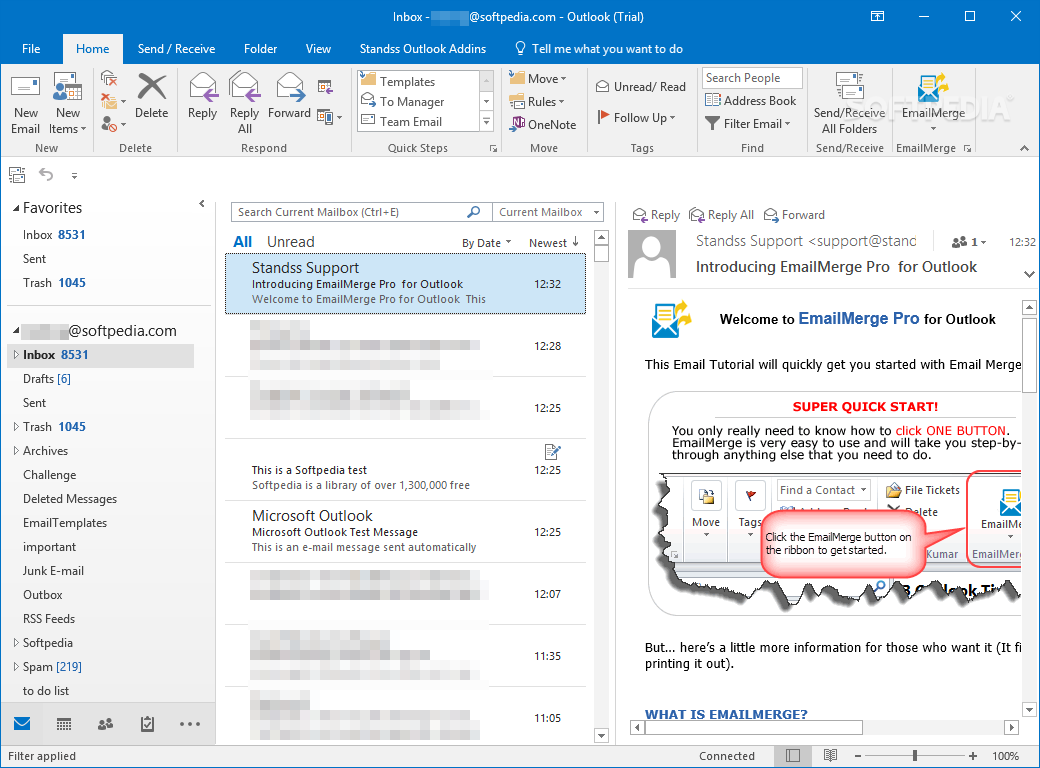Open the More respond options icon
The width and height of the screenshot is (1040, 768).
point(329,117)
